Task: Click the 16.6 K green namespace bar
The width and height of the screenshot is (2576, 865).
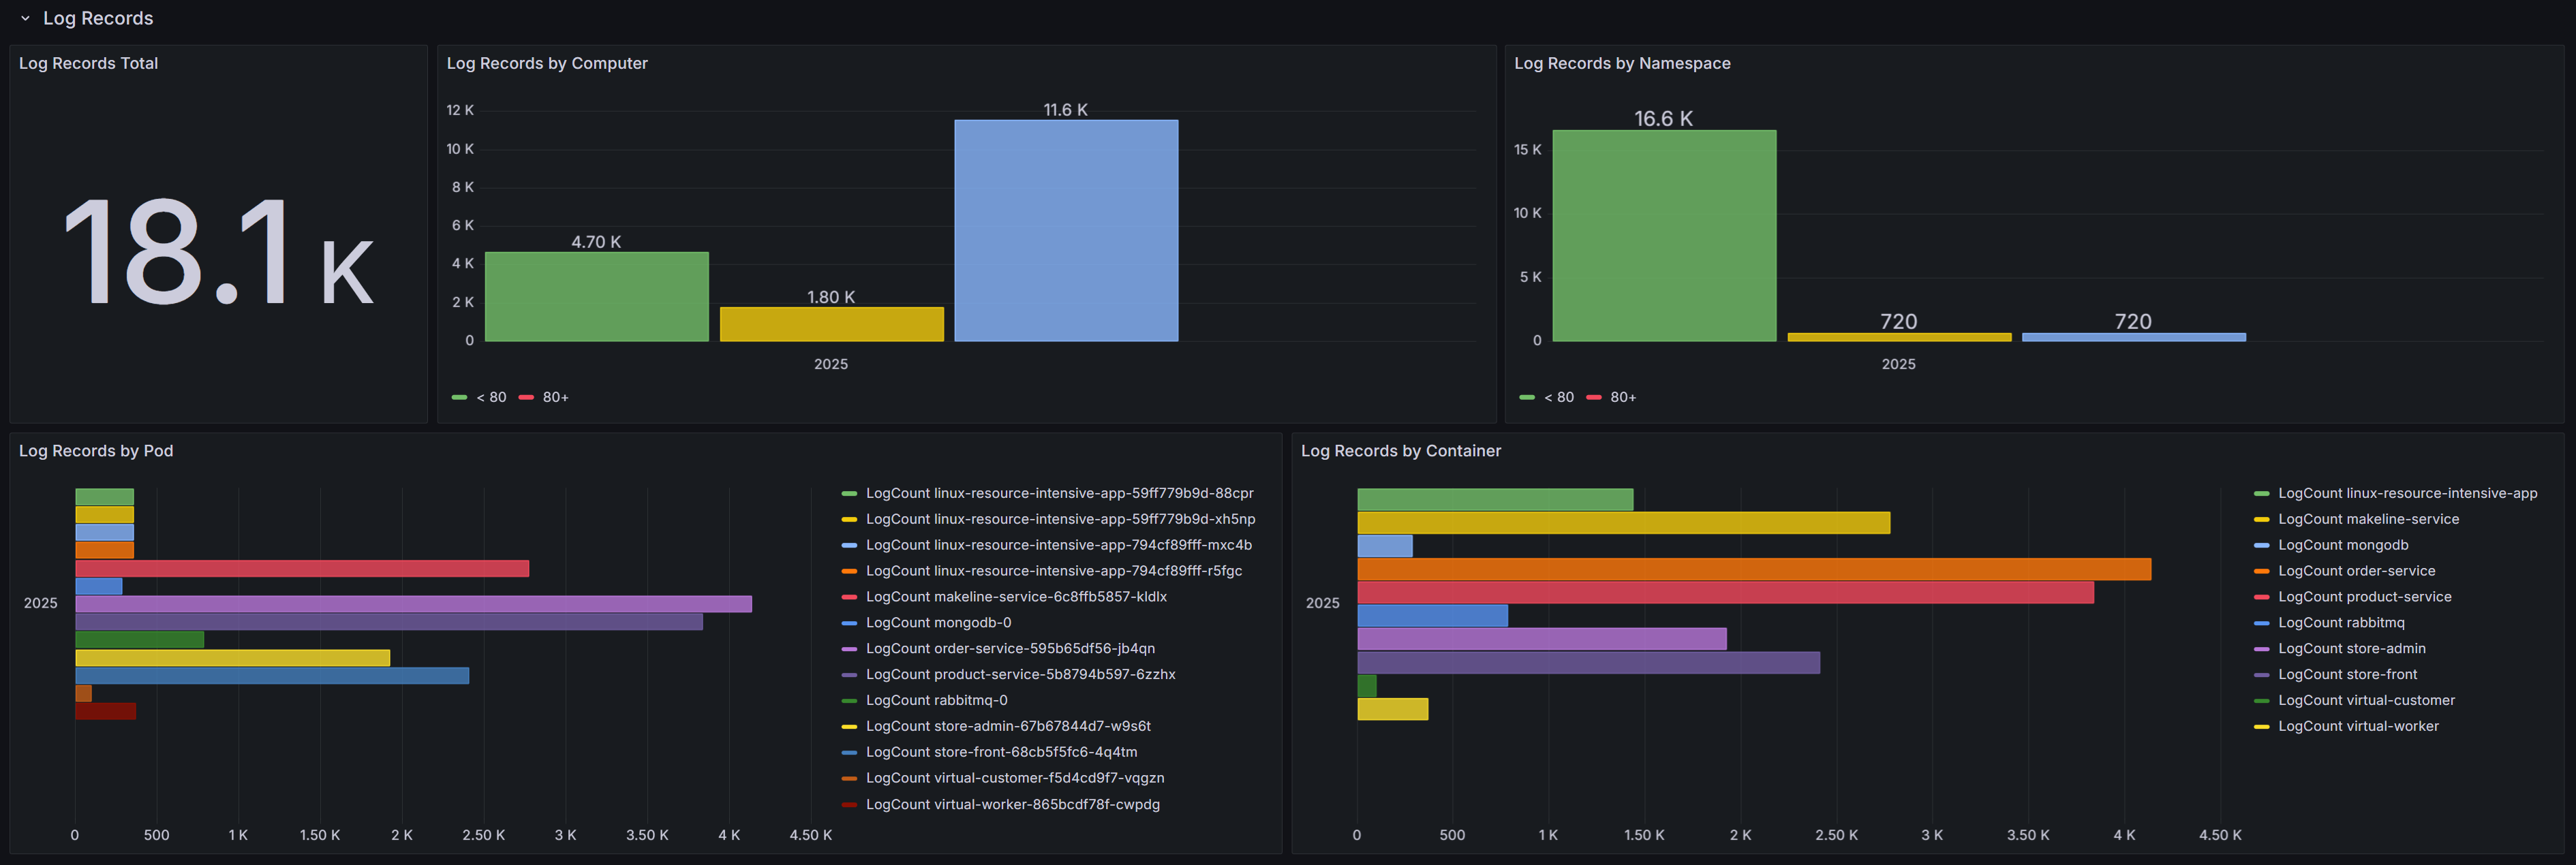Action: point(1663,235)
